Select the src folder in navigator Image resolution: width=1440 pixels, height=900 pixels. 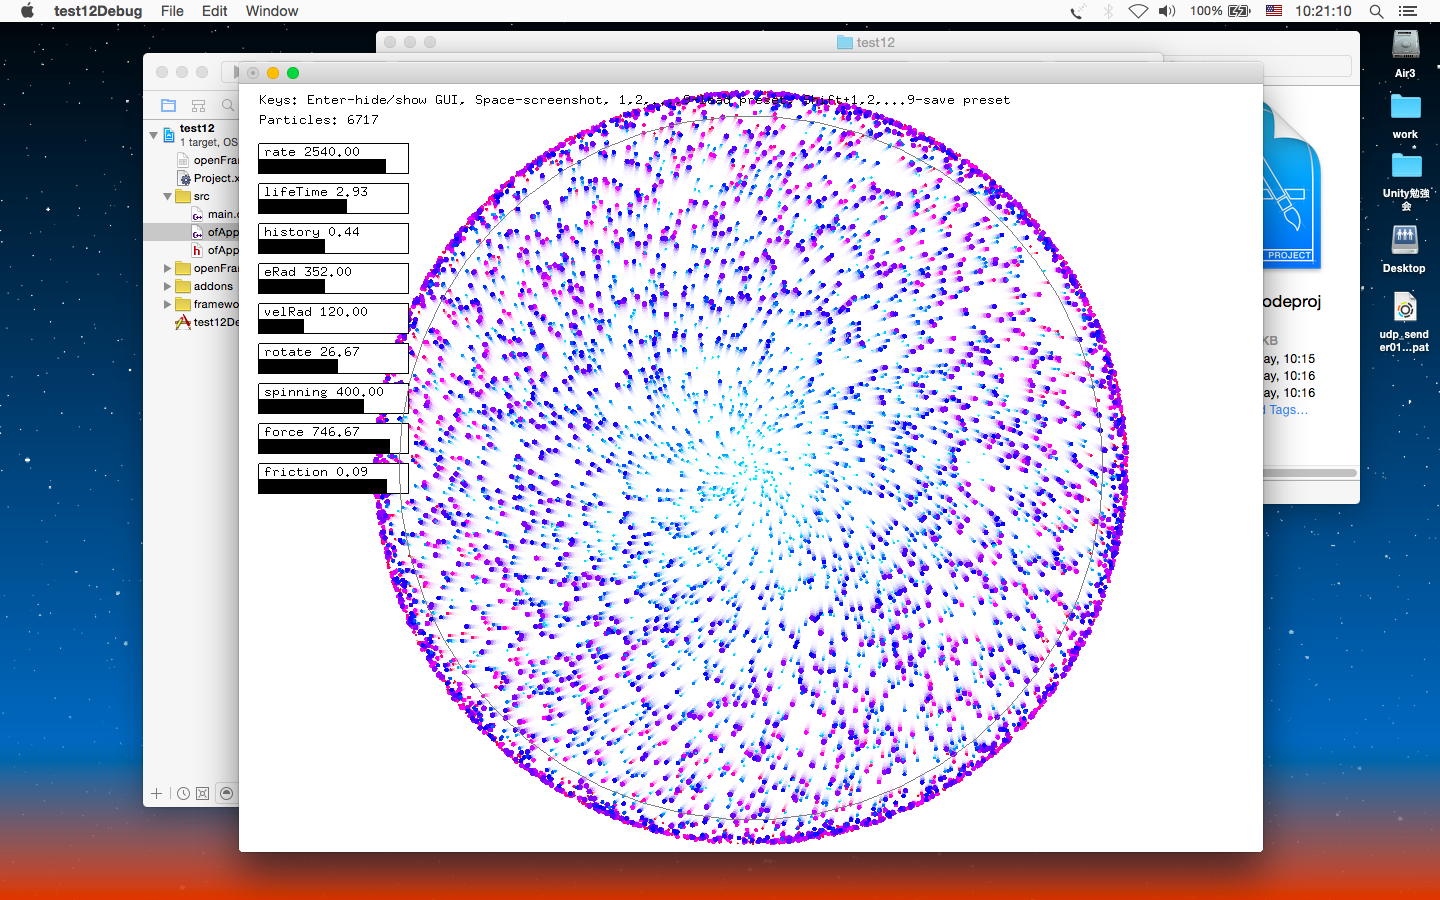click(x=192, y=196)
